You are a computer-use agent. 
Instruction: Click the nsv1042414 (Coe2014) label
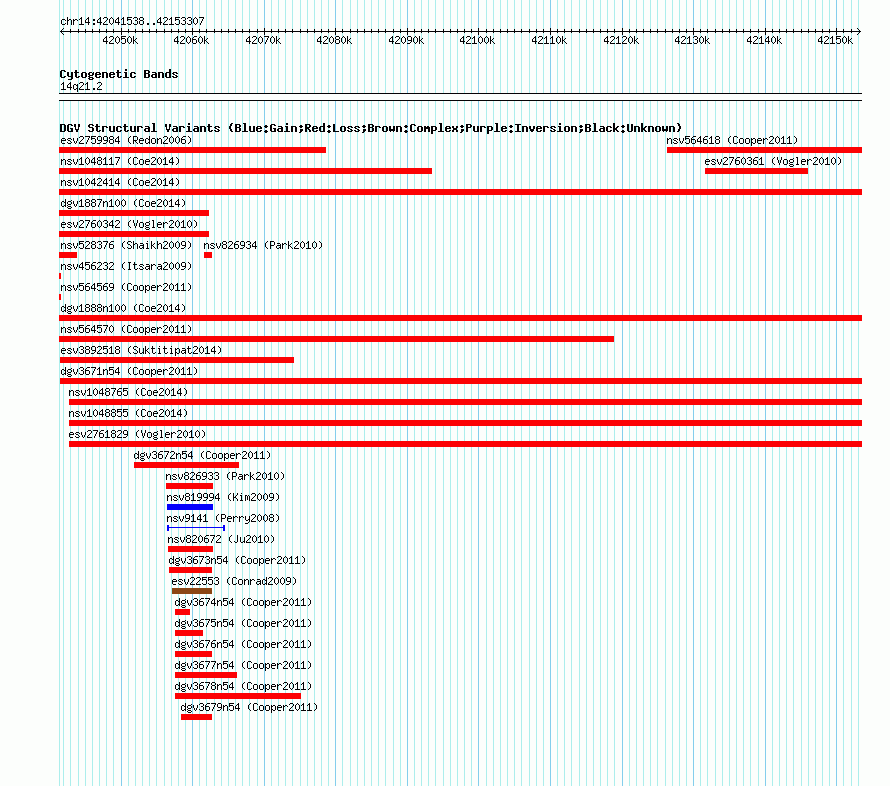pos(120,182)
